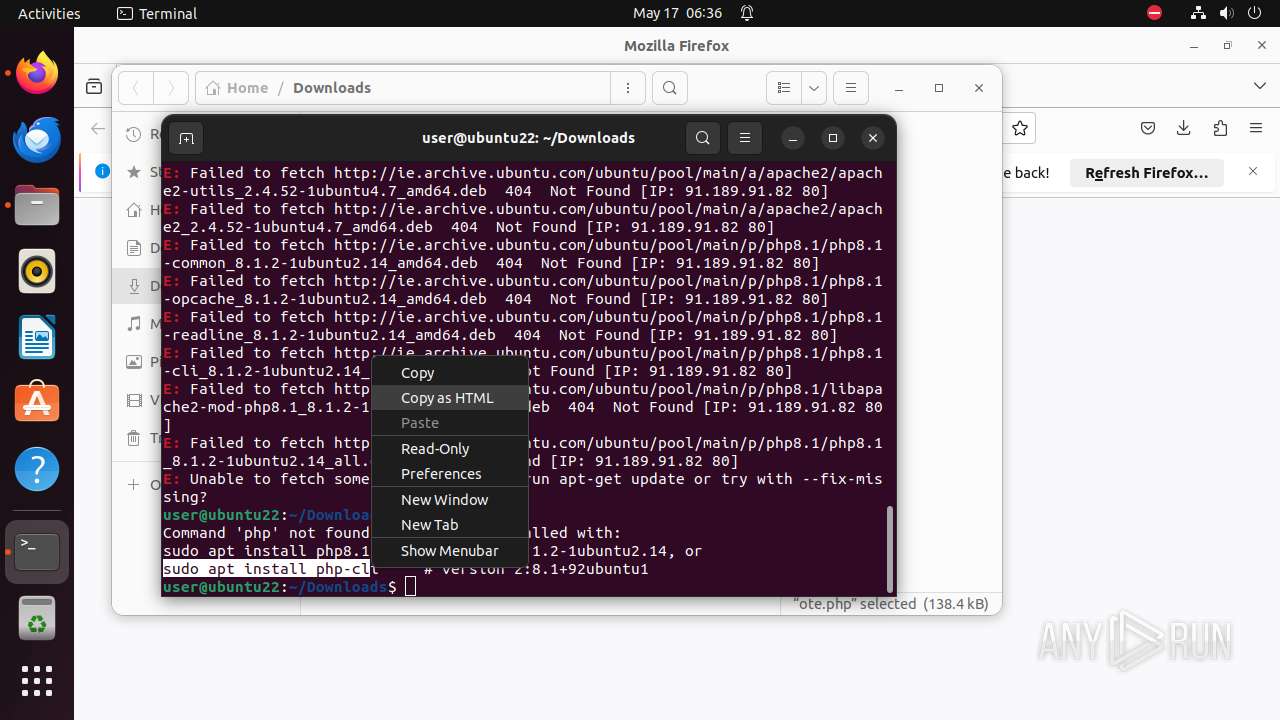
Task: Expand the Files view options dropdown
Action: 814,88
